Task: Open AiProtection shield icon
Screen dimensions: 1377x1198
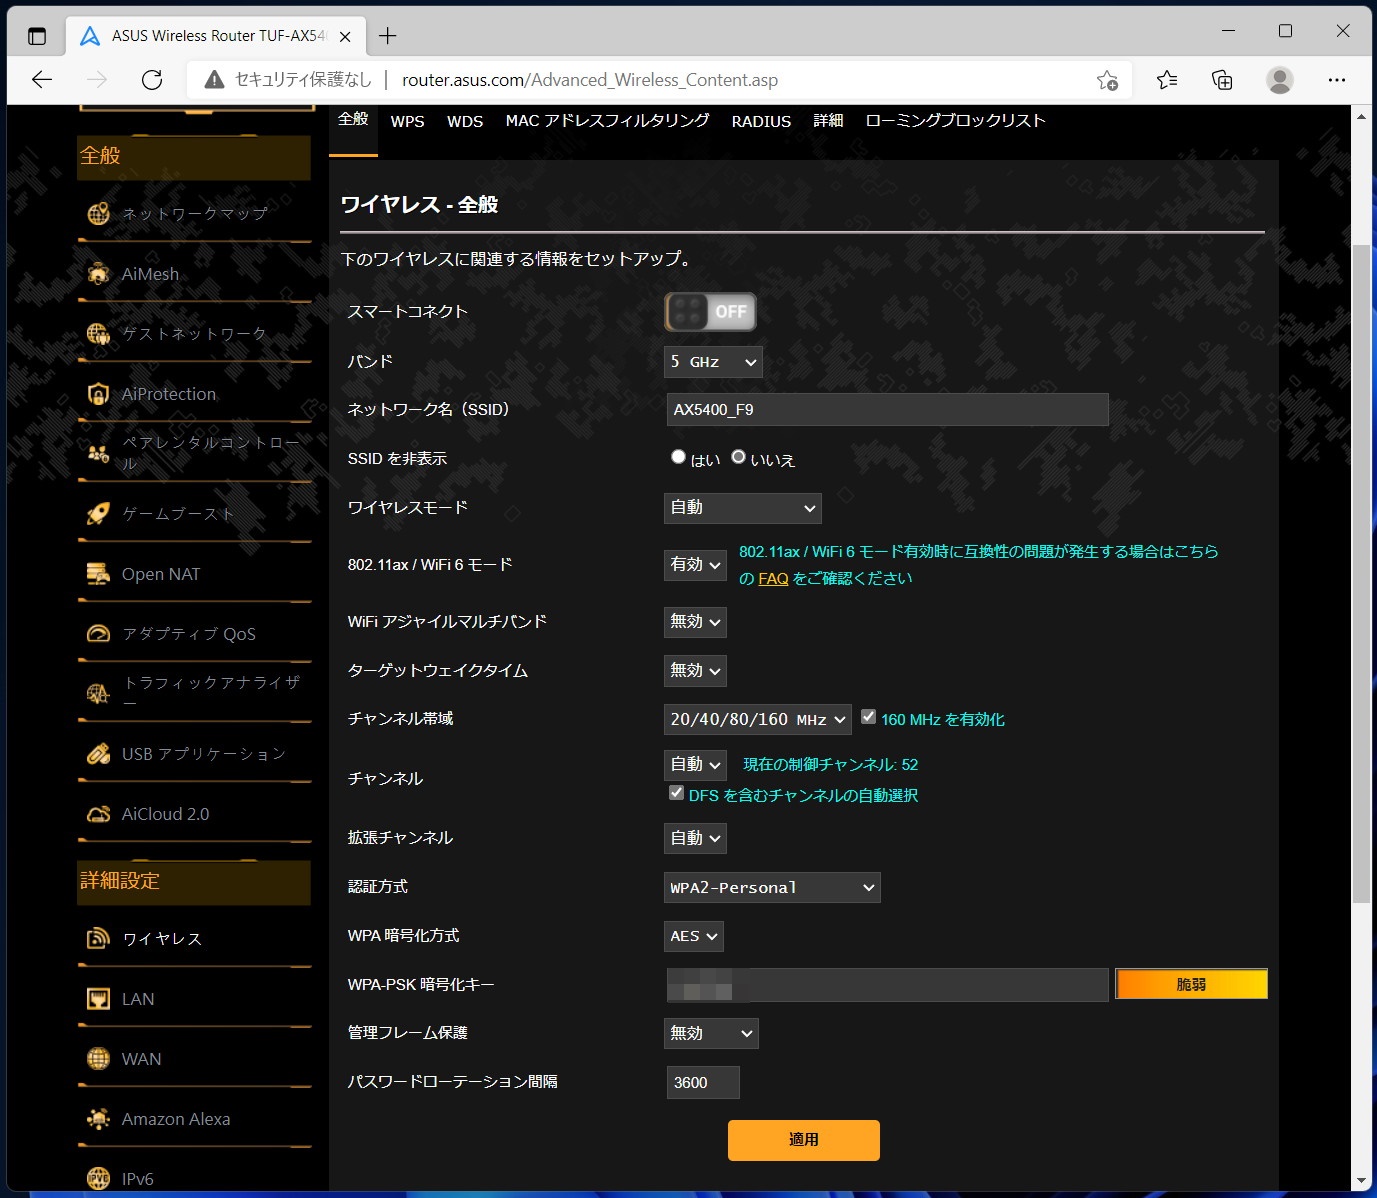Action: click(98, 394)
